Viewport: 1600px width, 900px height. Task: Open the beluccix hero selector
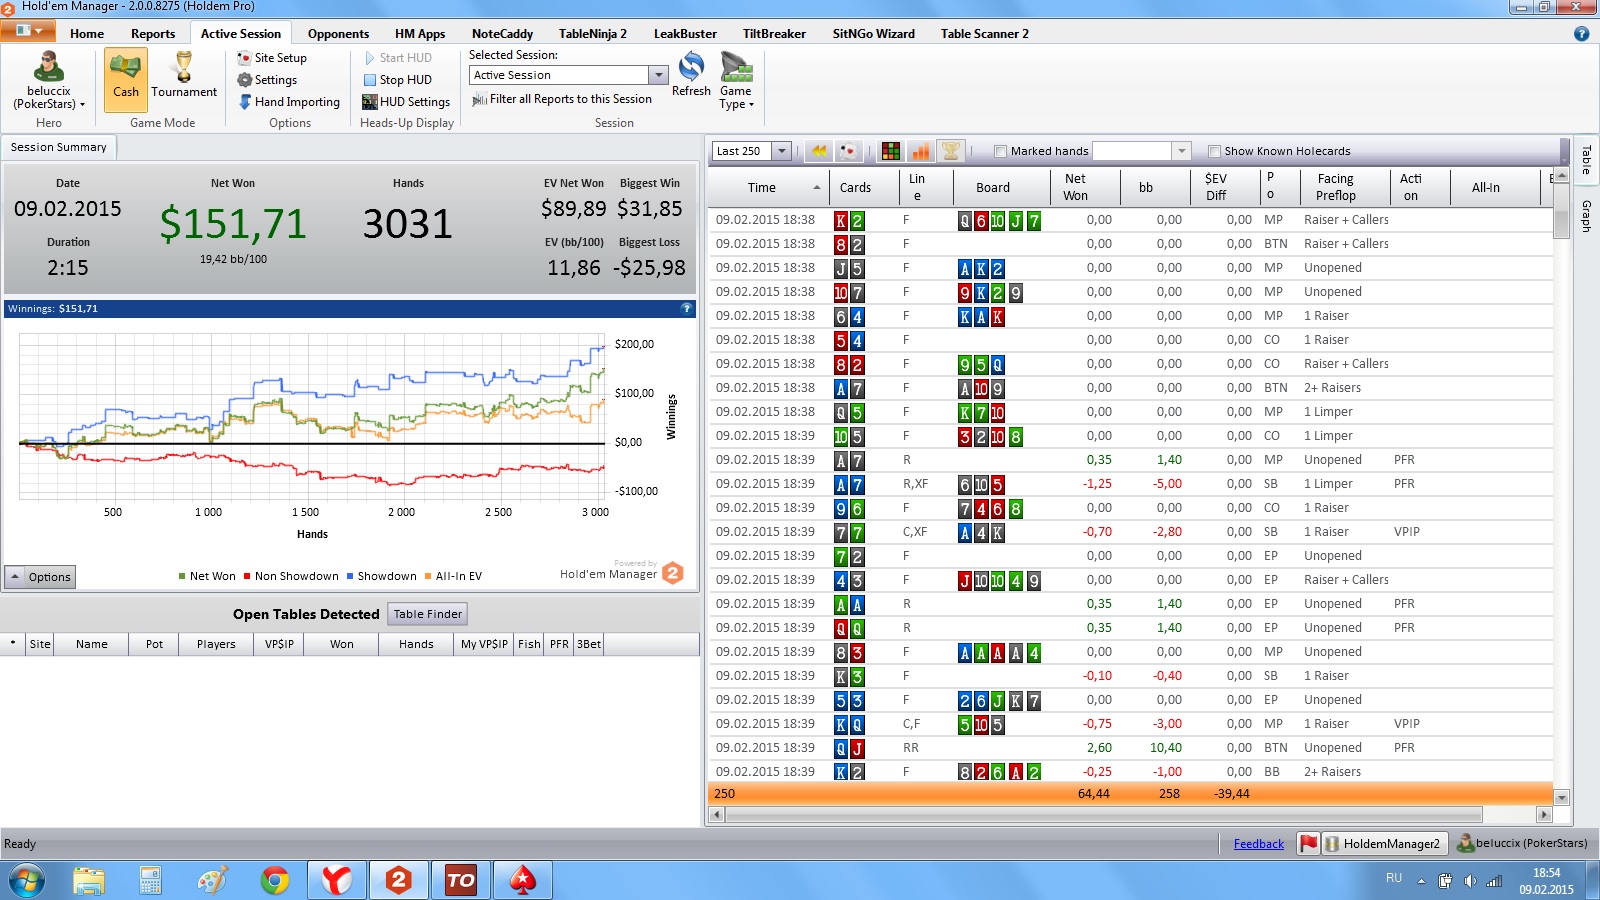click(x=48, y=81)
